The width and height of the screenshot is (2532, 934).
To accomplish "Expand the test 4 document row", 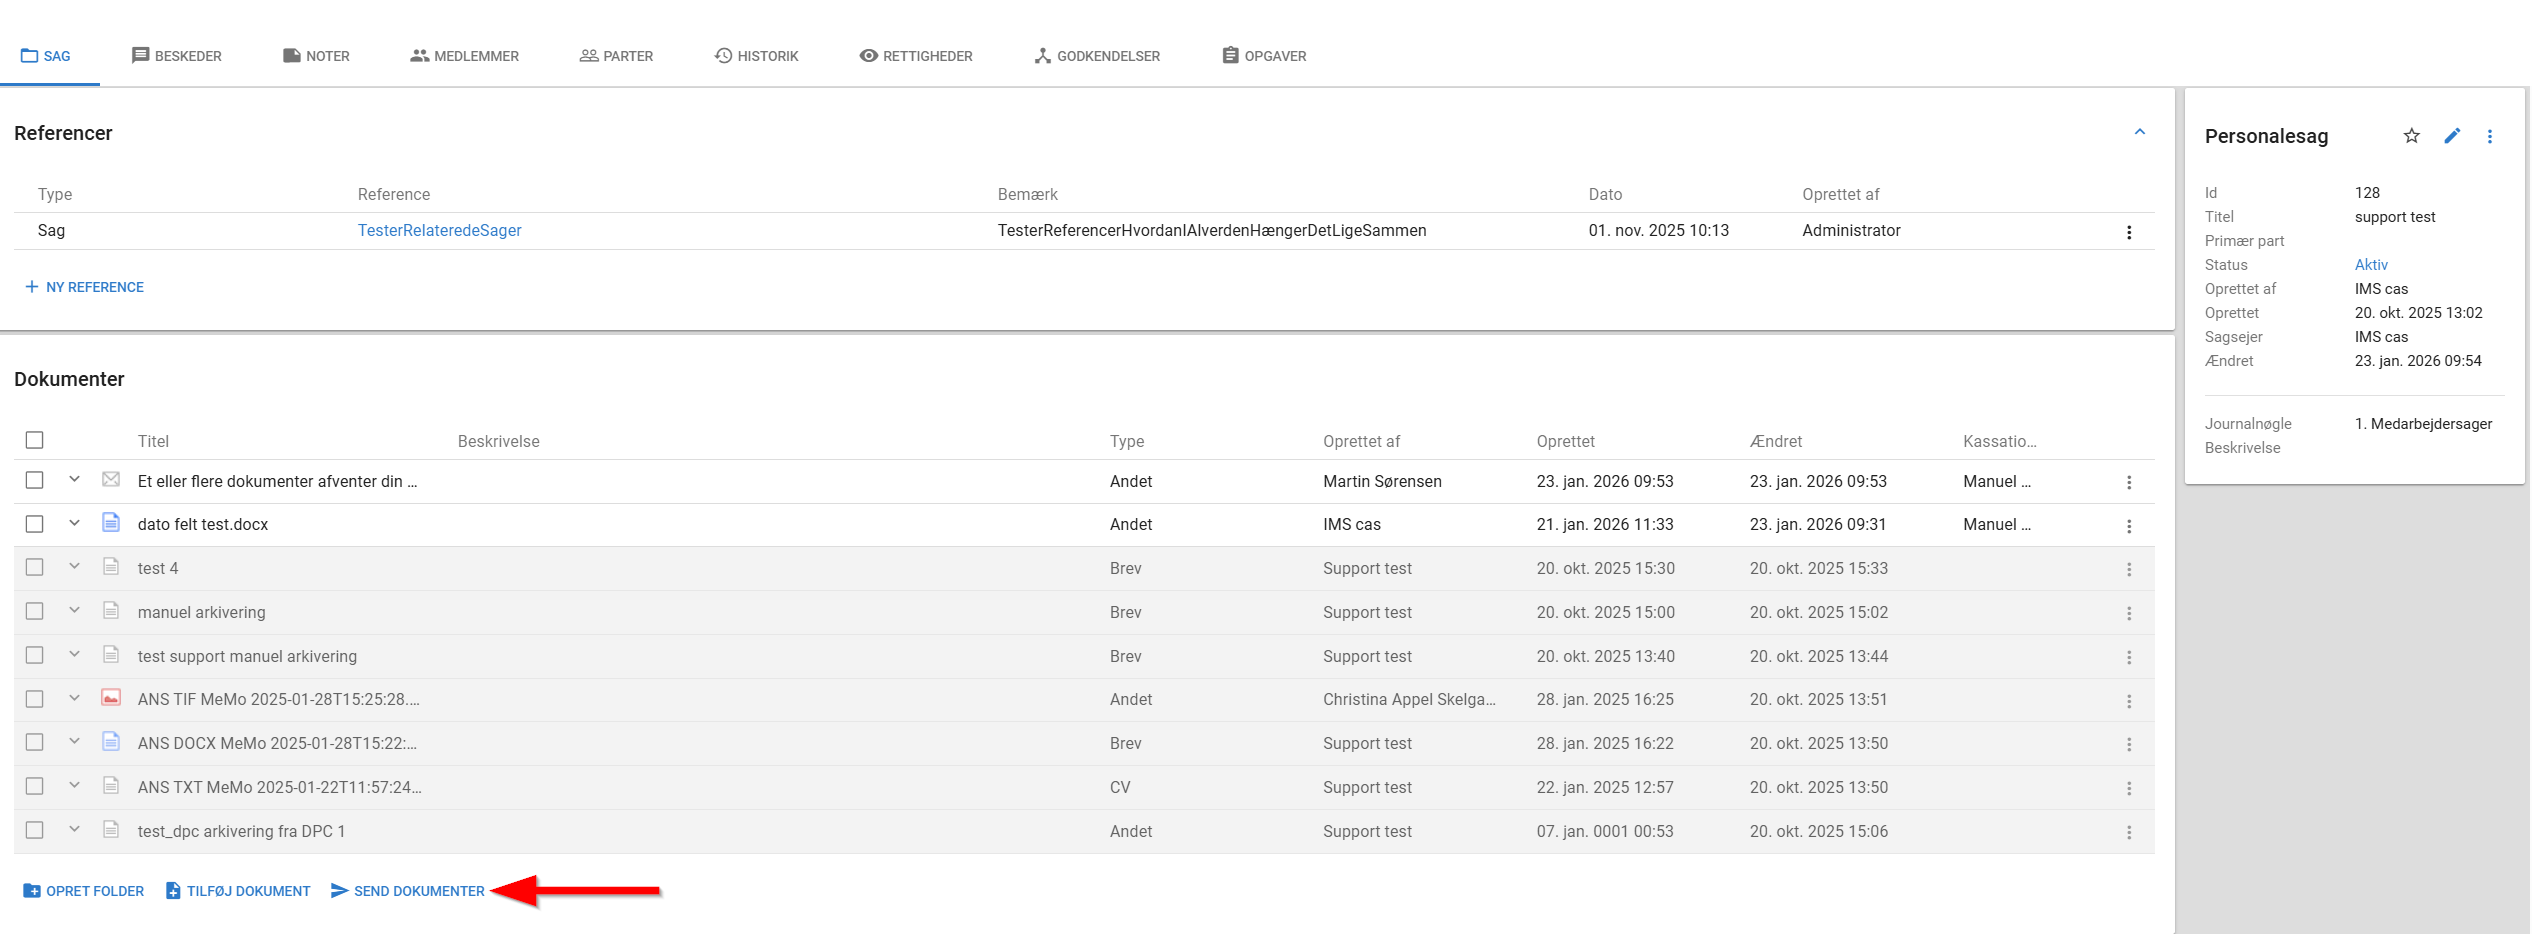I will [74, 567].
